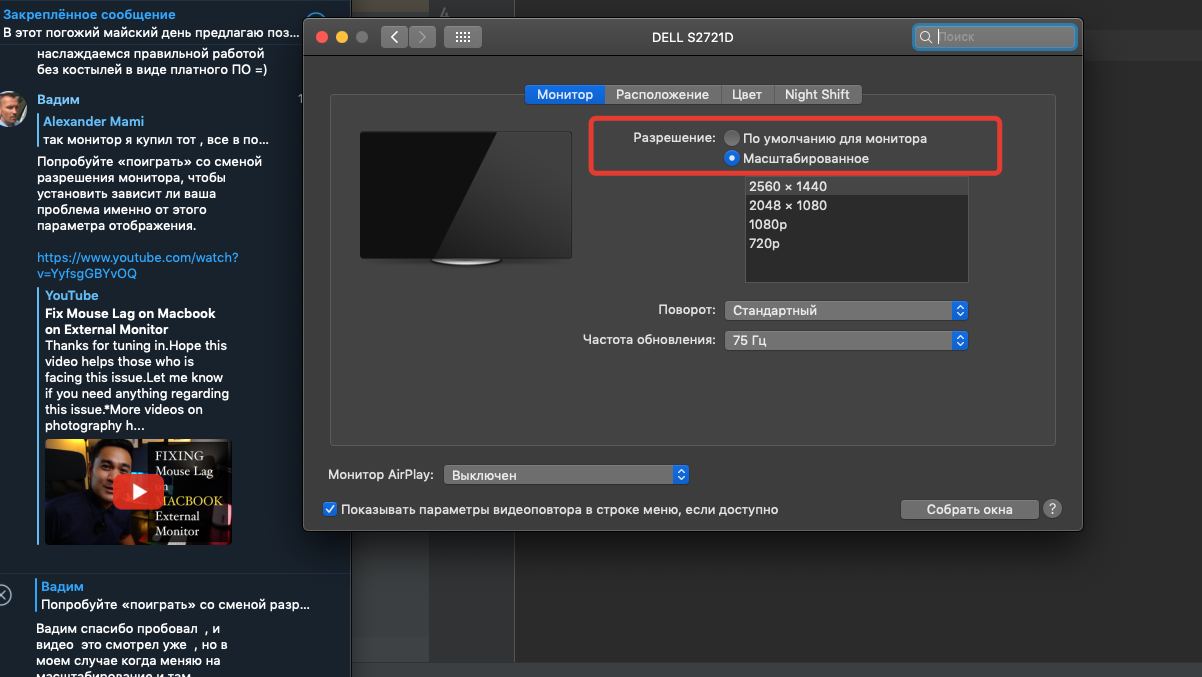Switch to the Расположение tab

coord(662,94)
